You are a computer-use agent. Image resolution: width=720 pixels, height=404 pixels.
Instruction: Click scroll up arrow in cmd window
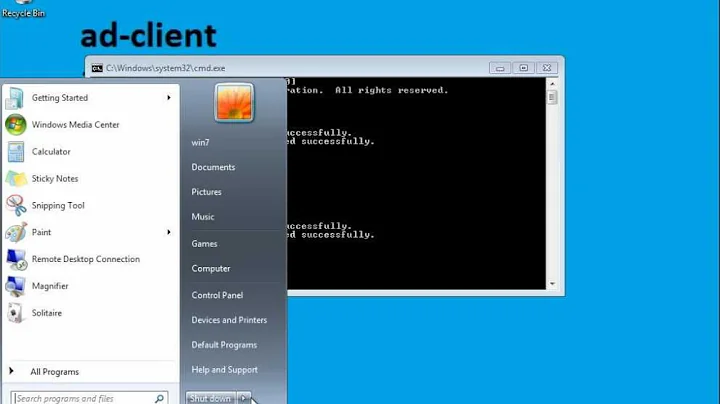click(x=552, y=84)
